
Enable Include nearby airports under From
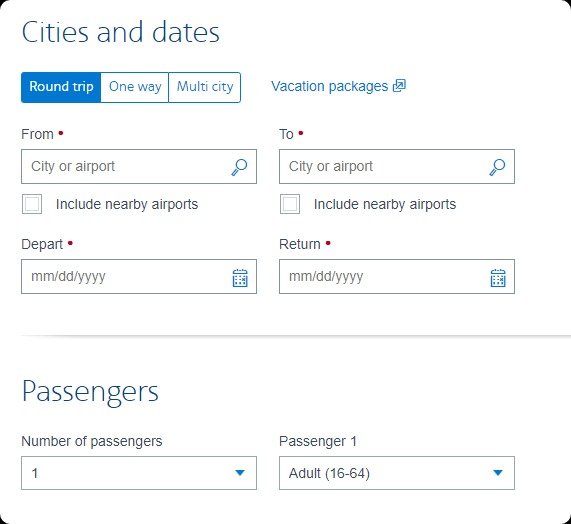pyautogui.click(x=32, y=204)
